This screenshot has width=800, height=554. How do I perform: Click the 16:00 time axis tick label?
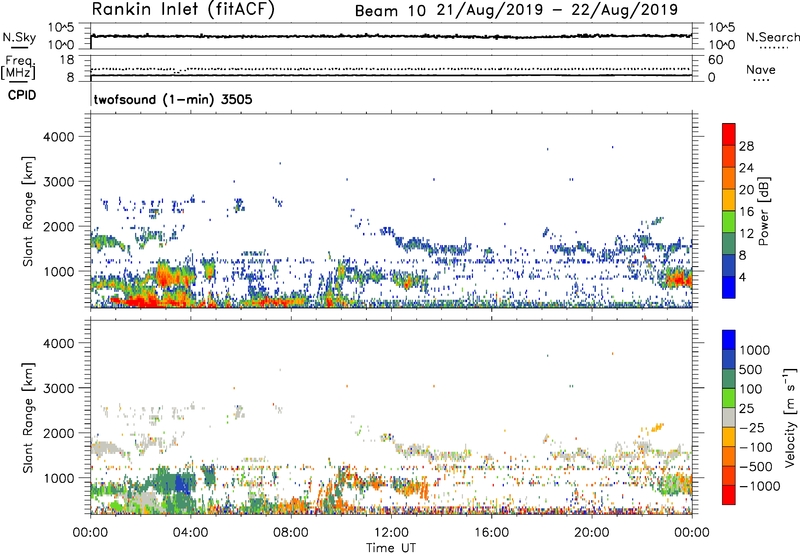click(491, 533)
